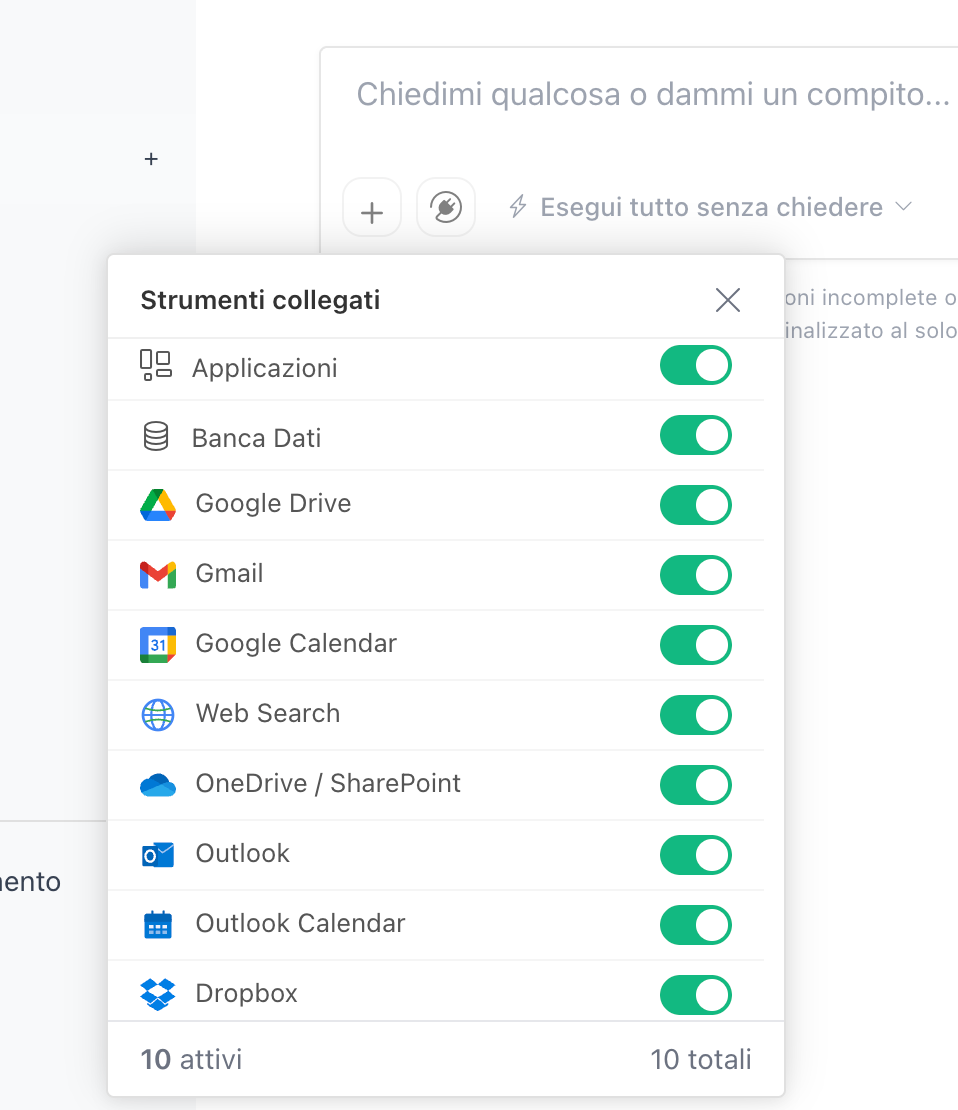958x1110 pixels.
Task: Click lightning bolt icon beside Esegui tutto
Action: point(518,207)
